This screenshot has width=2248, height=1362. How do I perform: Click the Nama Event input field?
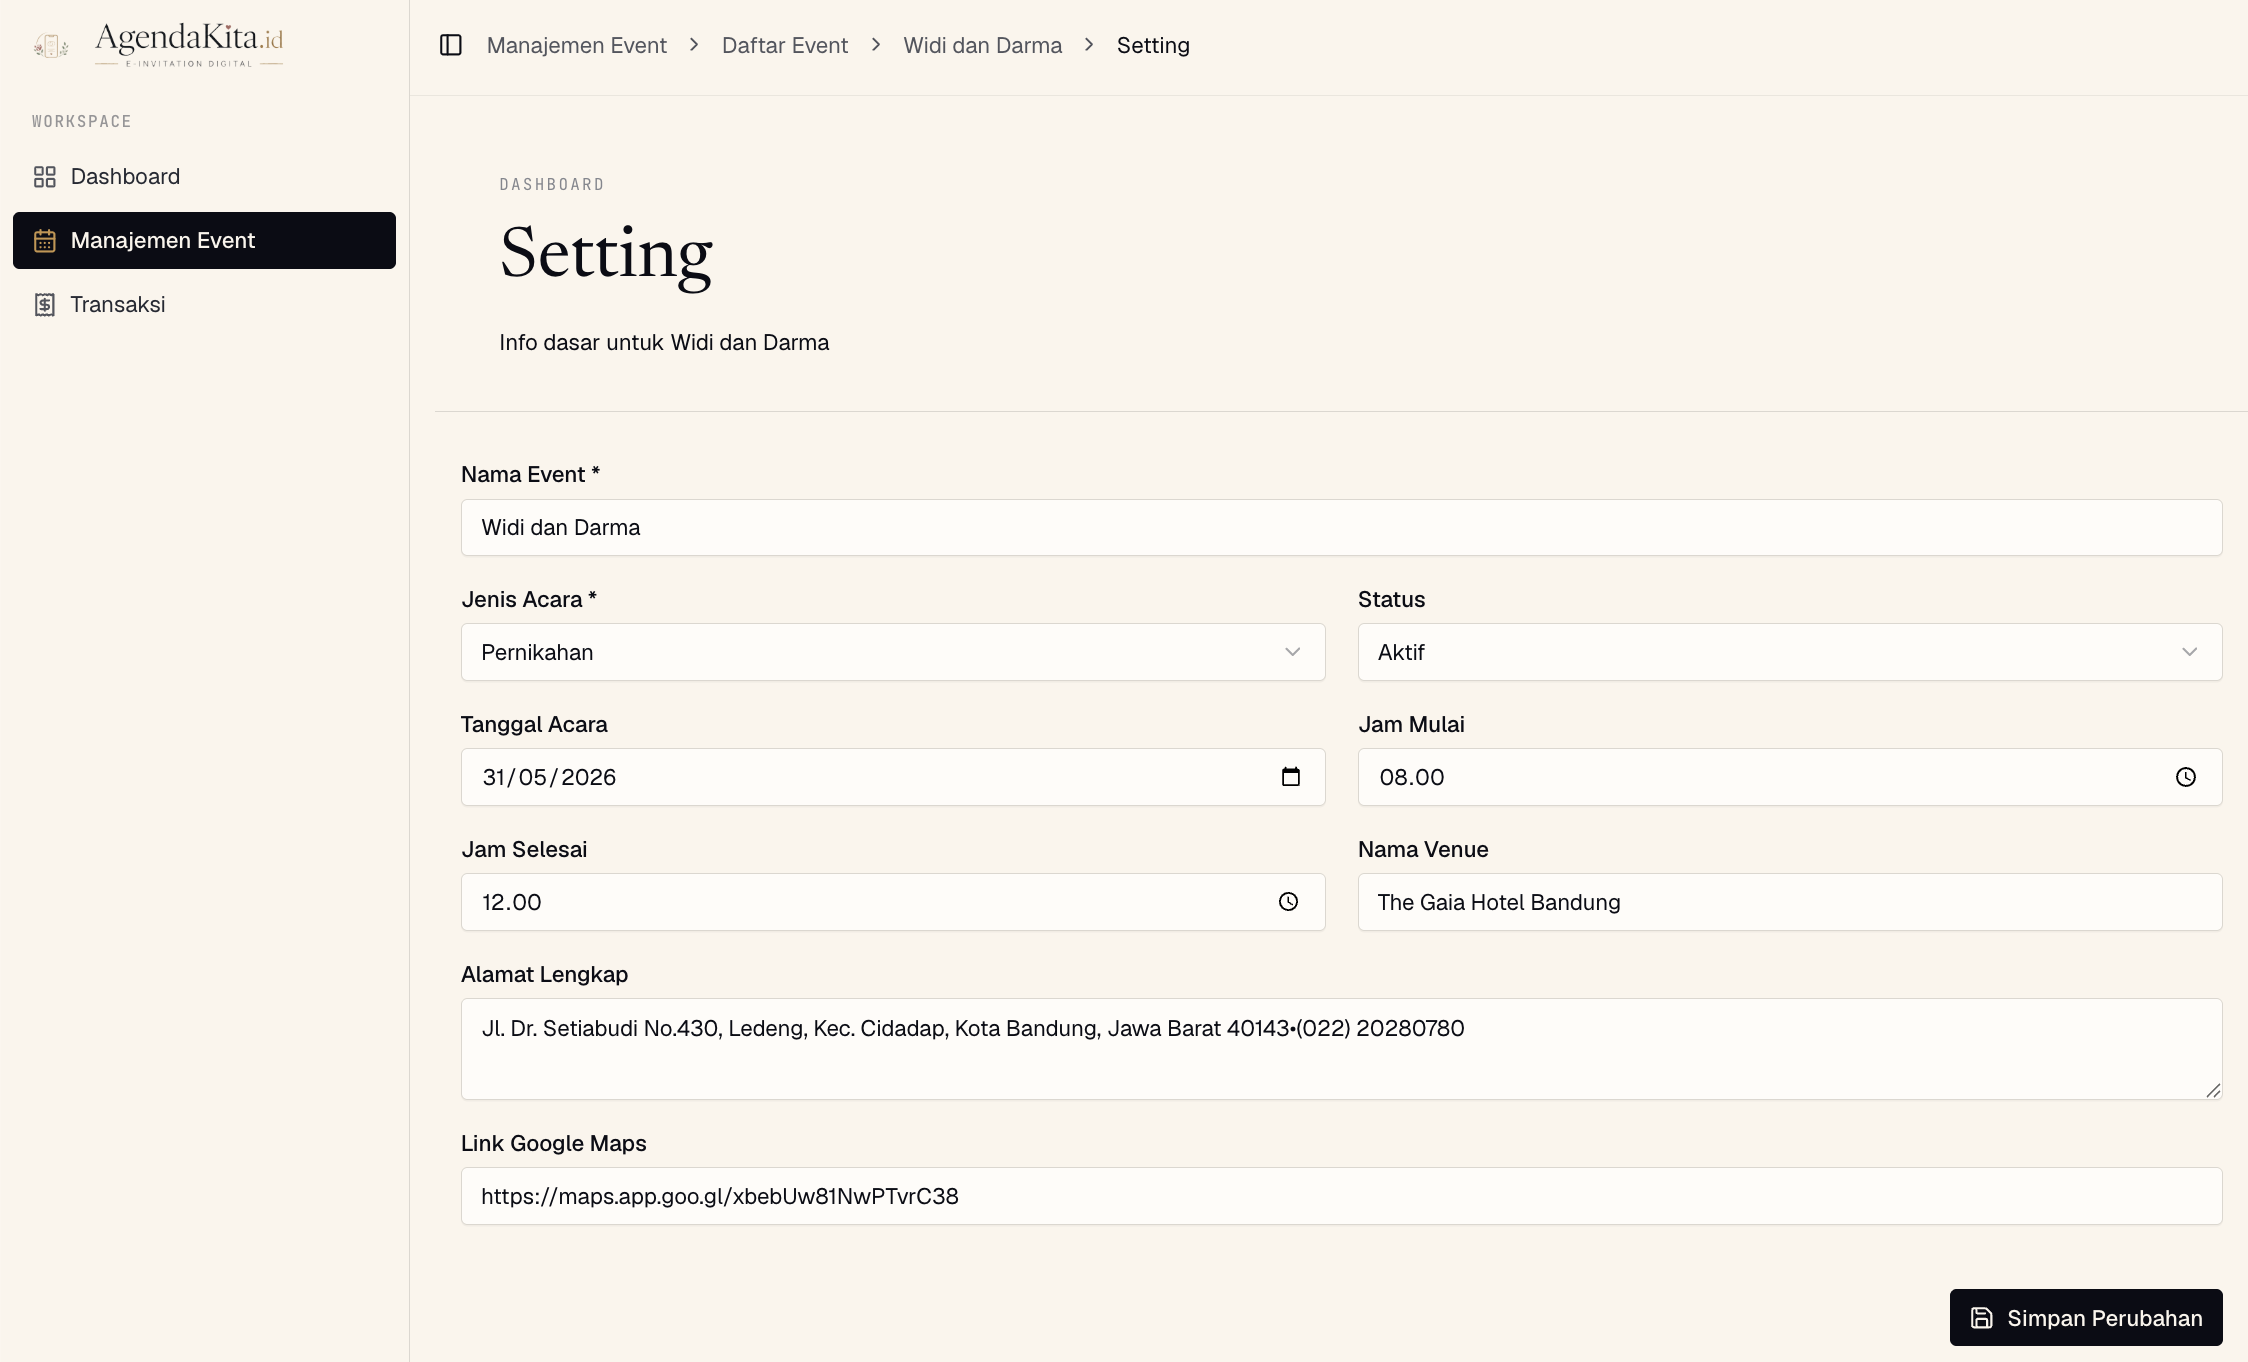pos(1342,527)
